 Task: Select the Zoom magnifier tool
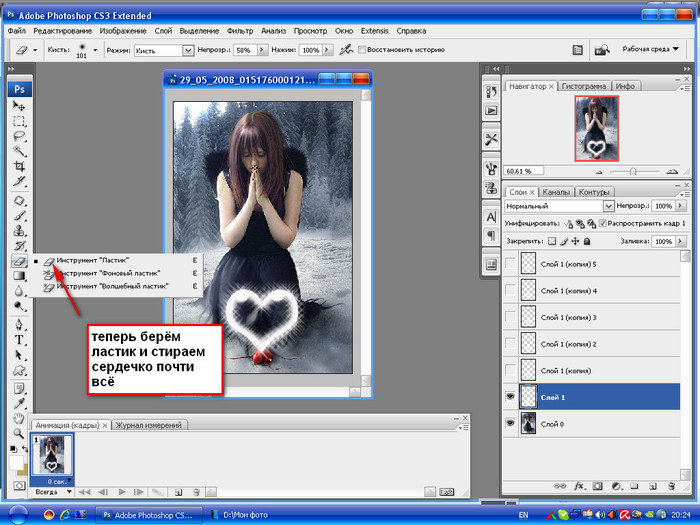(x=18, y=433)
